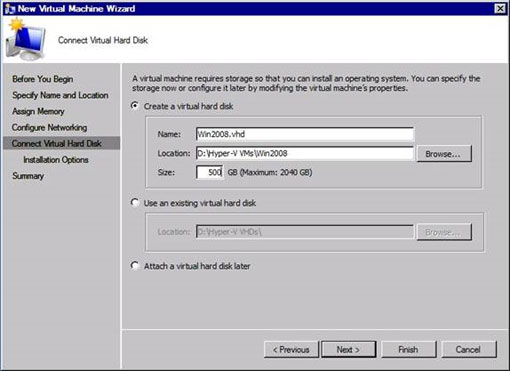
Task: Click the Size field showing 500
Action: tap(210, 172)
